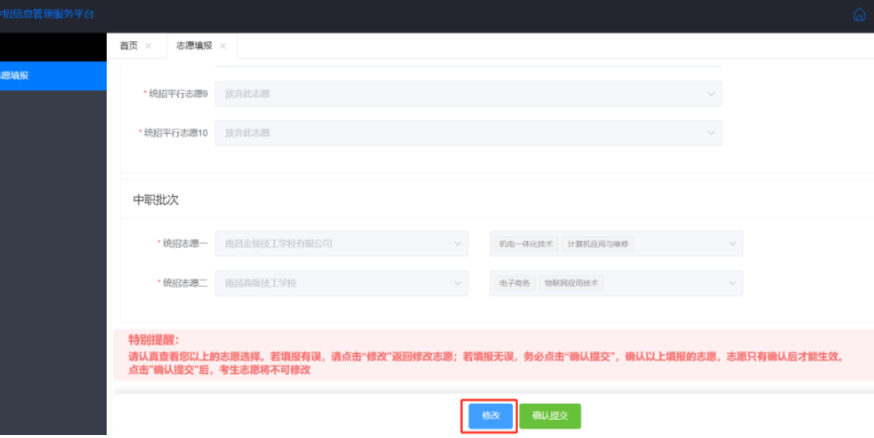Screen dimensions: 874x438
Task: Select the 物联网应用技术 major tag
Action: pos(572,284)
